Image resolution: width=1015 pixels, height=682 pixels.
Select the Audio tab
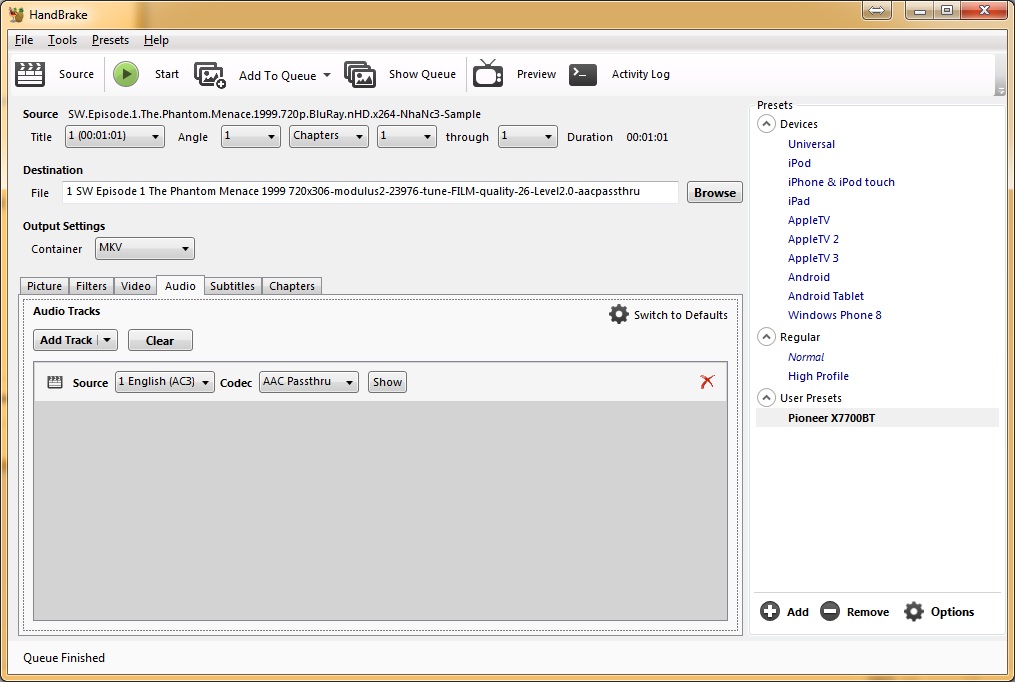tap(180, 285)
